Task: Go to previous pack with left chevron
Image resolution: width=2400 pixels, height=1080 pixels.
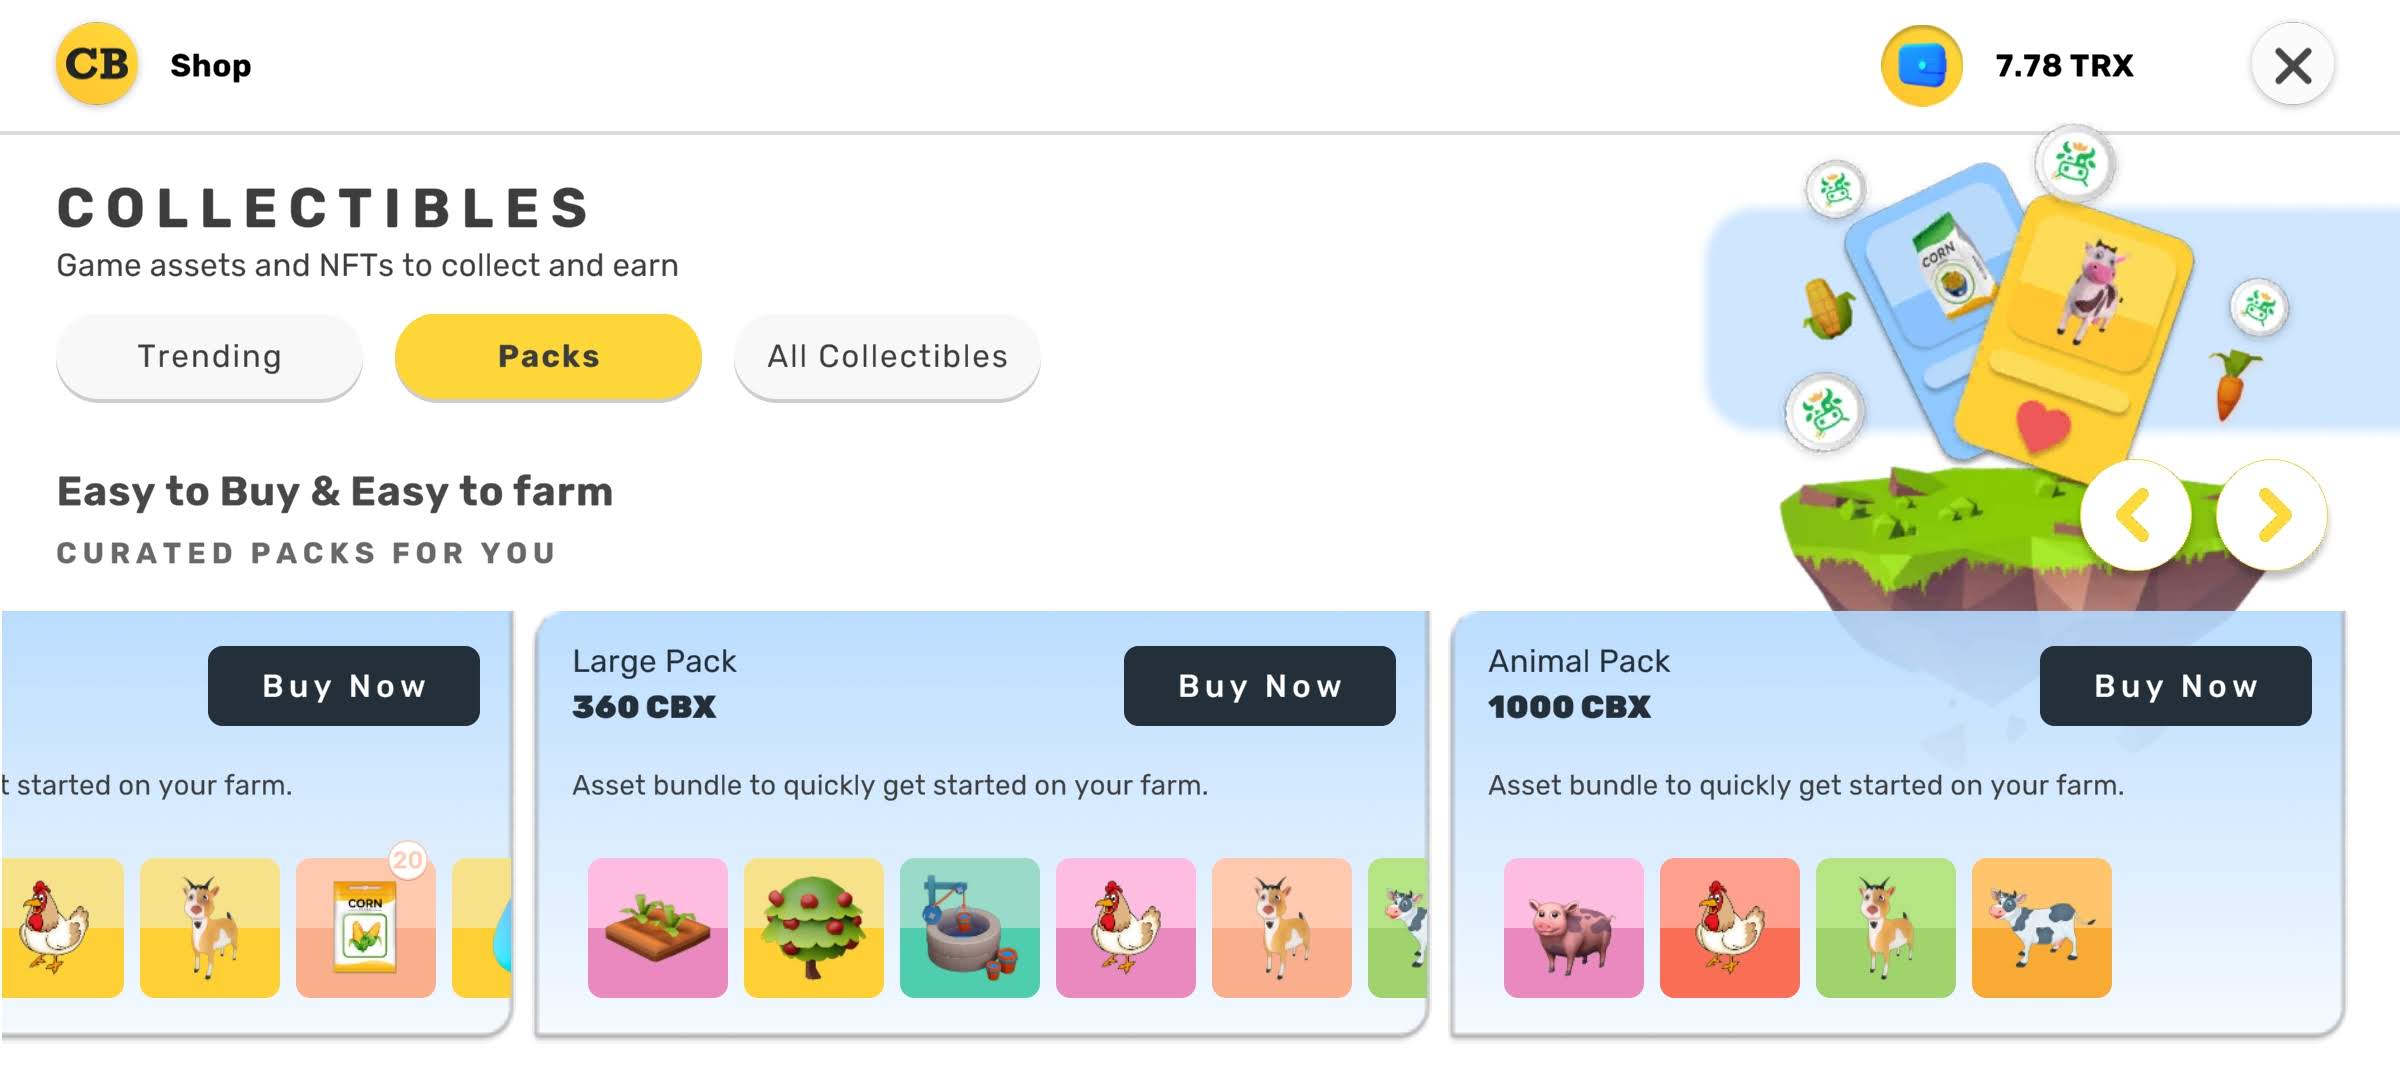Action: [2135, 516]
